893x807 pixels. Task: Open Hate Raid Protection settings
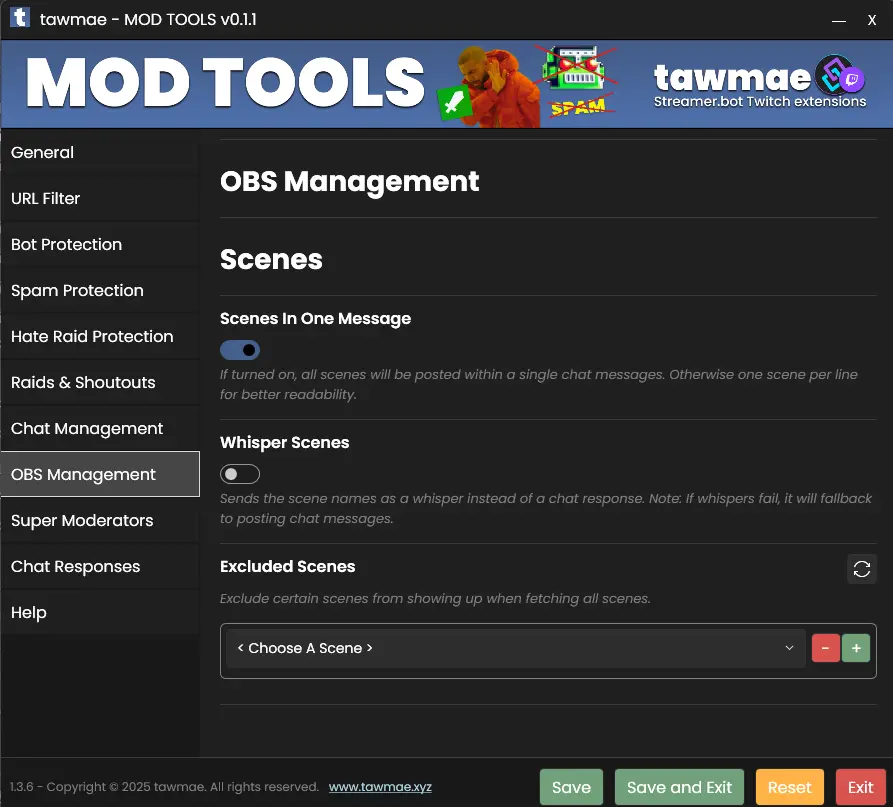coord(100,337)
